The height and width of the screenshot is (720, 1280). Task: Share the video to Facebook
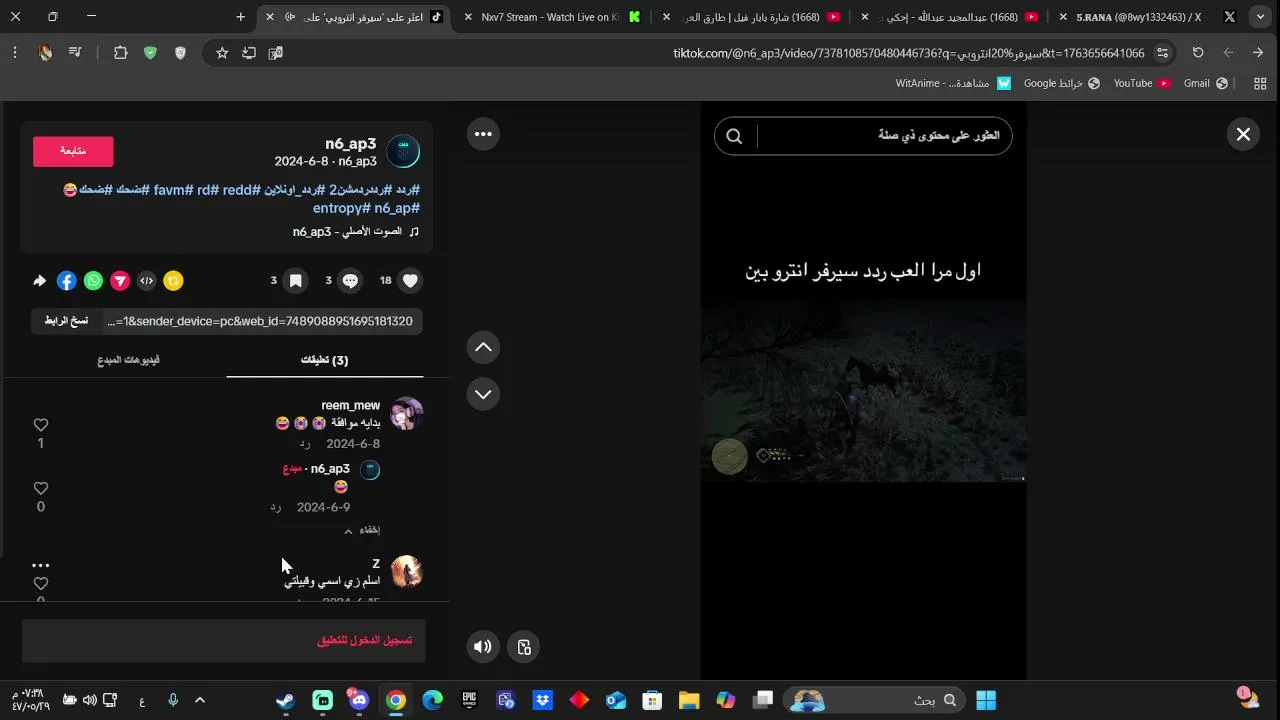click(66, 281)
